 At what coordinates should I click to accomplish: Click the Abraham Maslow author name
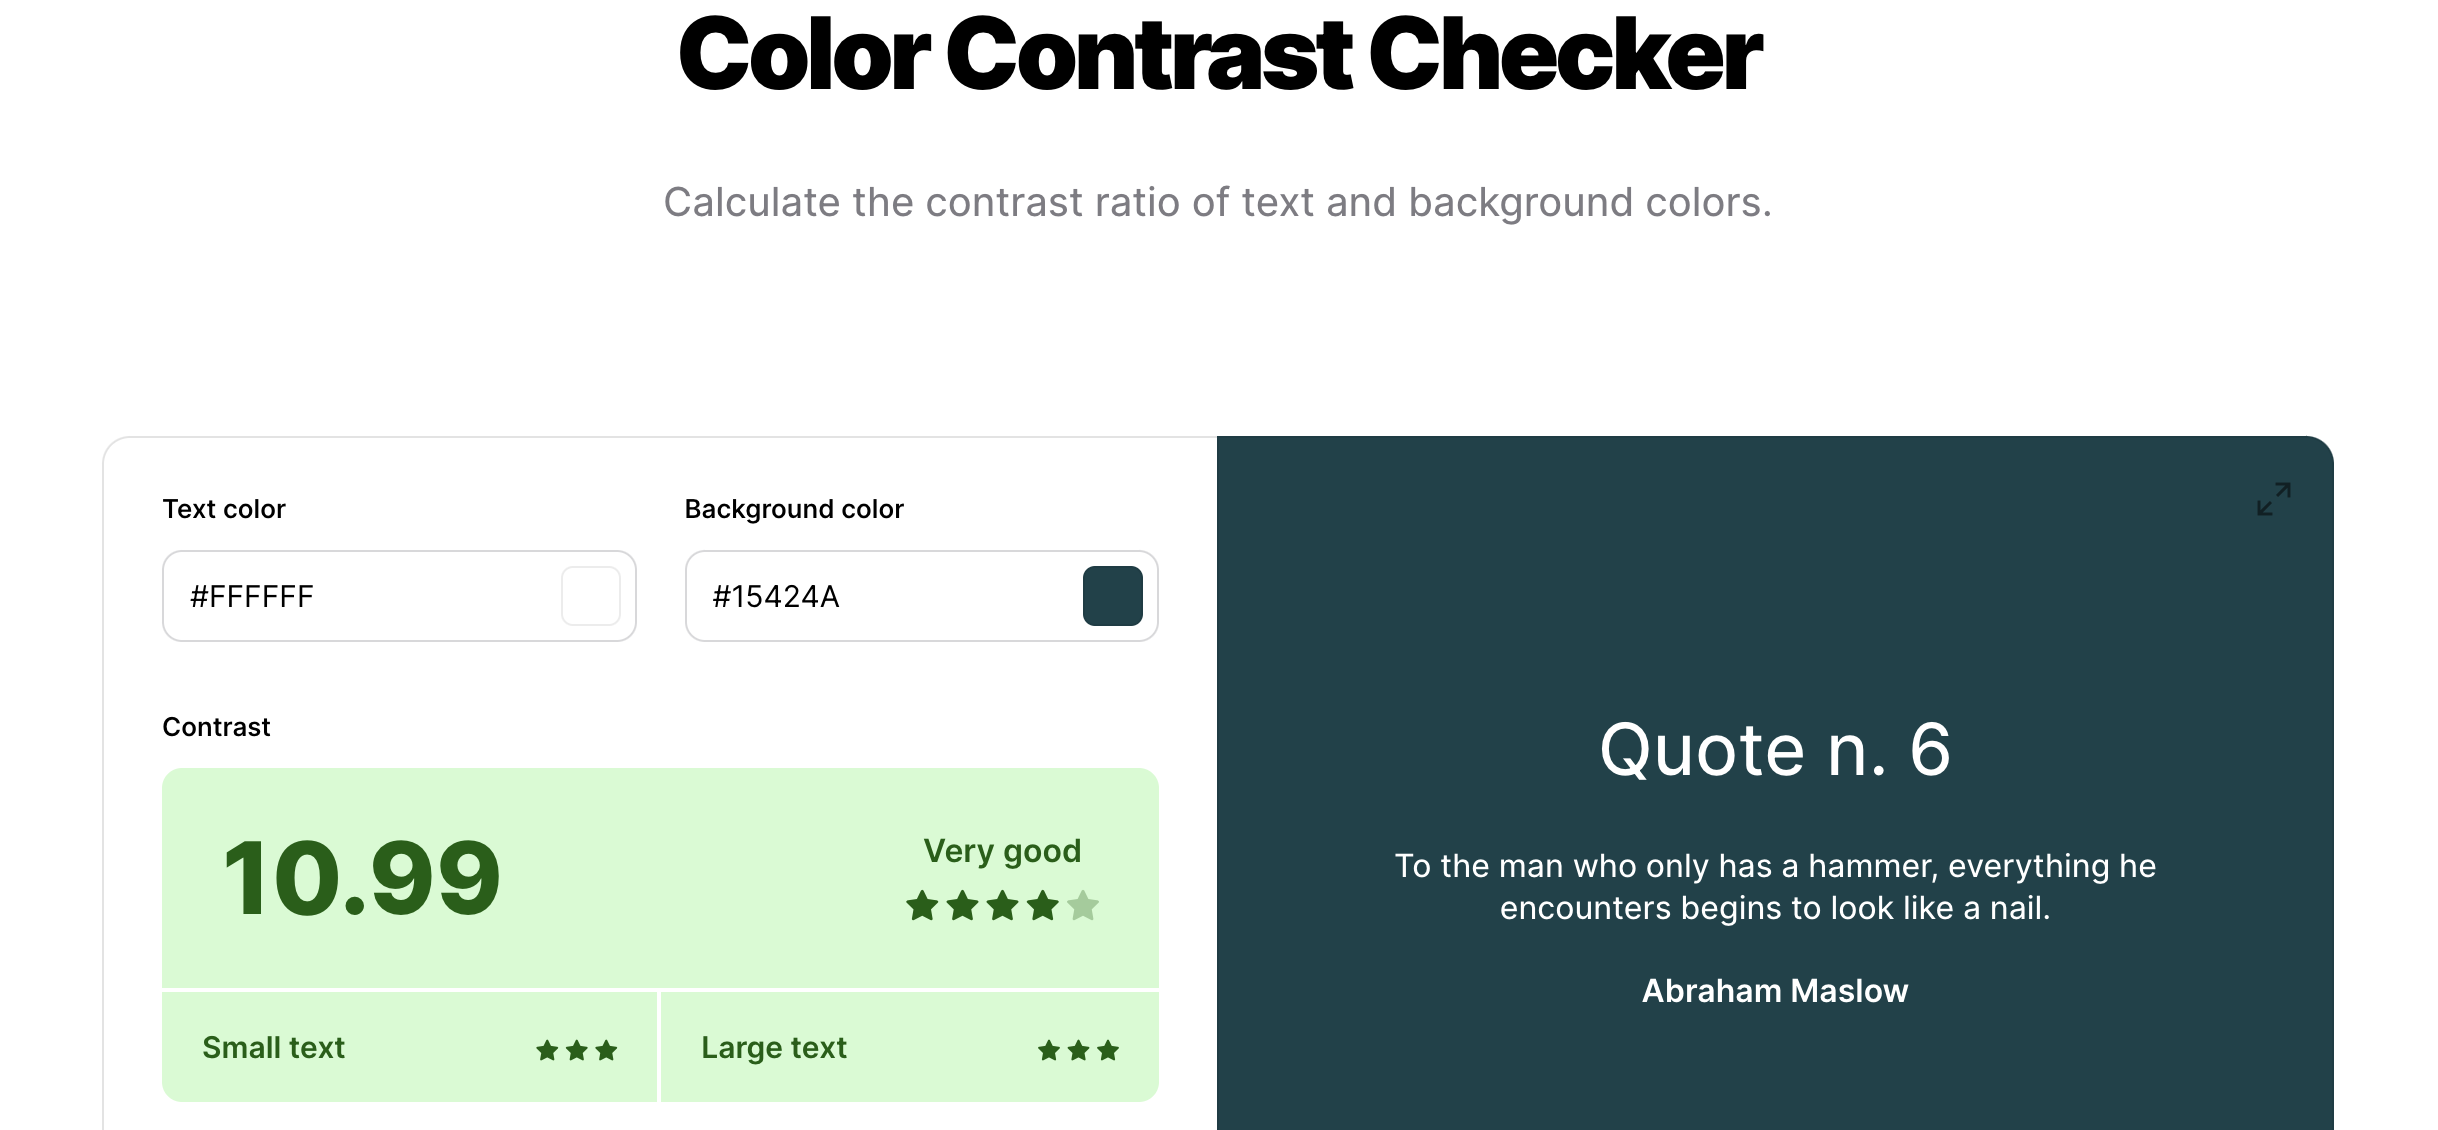pos(1775,991)
